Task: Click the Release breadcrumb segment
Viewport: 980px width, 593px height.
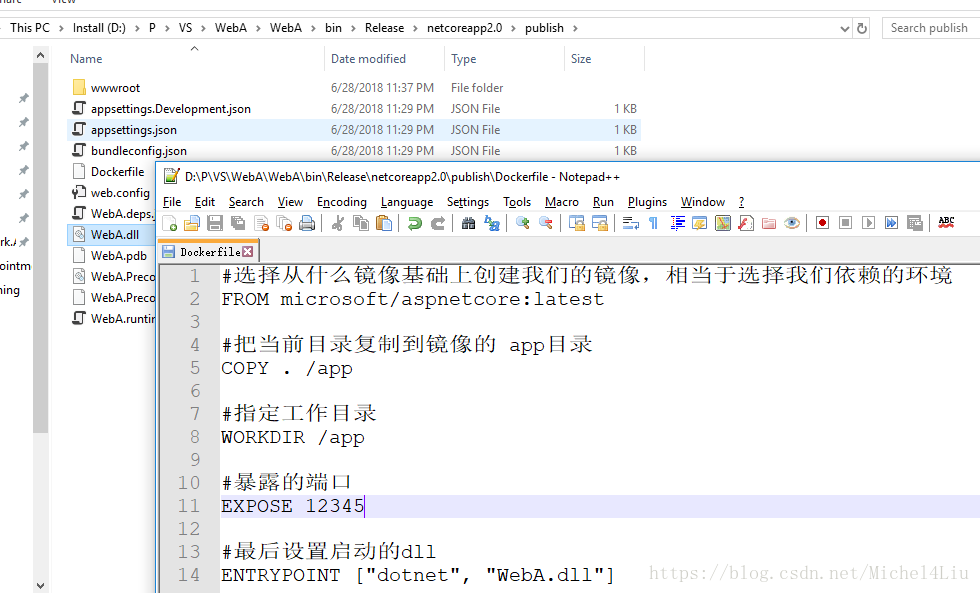Action: 384,28
